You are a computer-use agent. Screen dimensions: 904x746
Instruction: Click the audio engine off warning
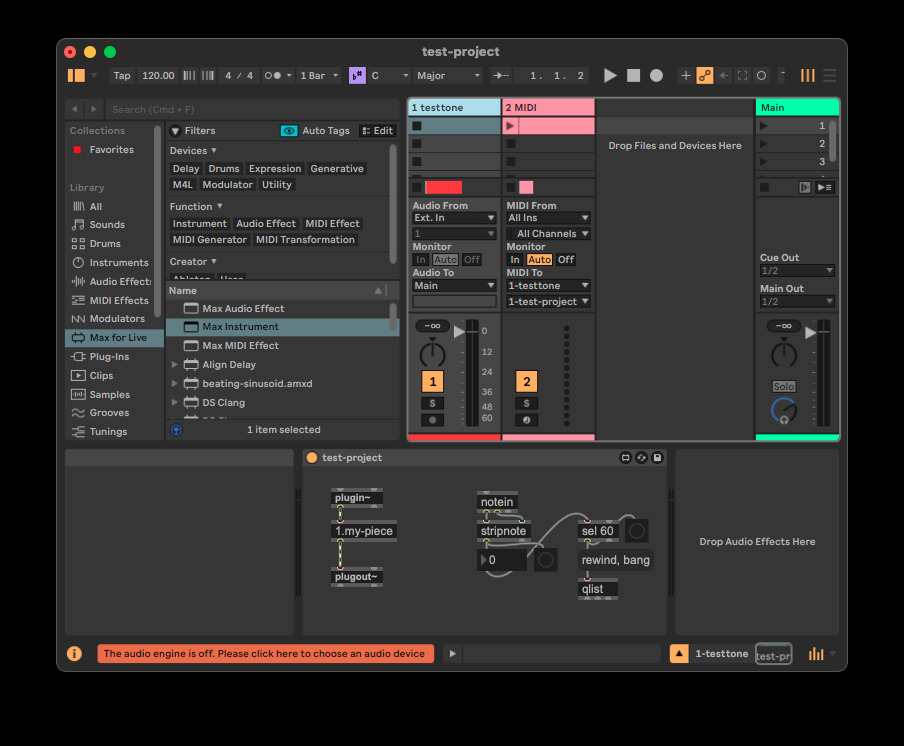[265, 654]
